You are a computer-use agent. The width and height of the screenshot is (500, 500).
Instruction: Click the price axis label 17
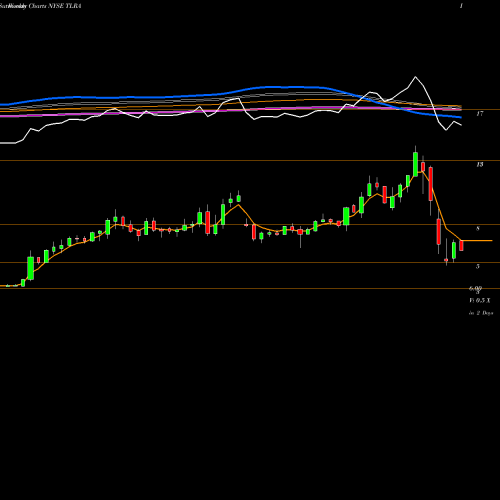pyautogui.click(x=480, y=114)
